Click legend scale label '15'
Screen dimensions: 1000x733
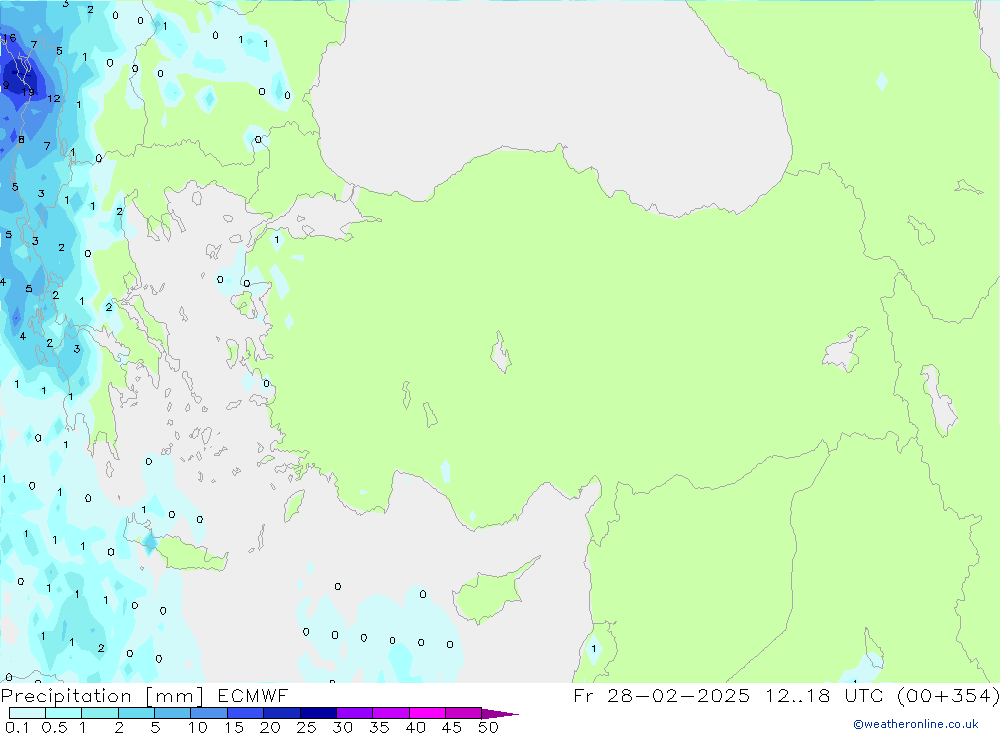click(234, 727)
